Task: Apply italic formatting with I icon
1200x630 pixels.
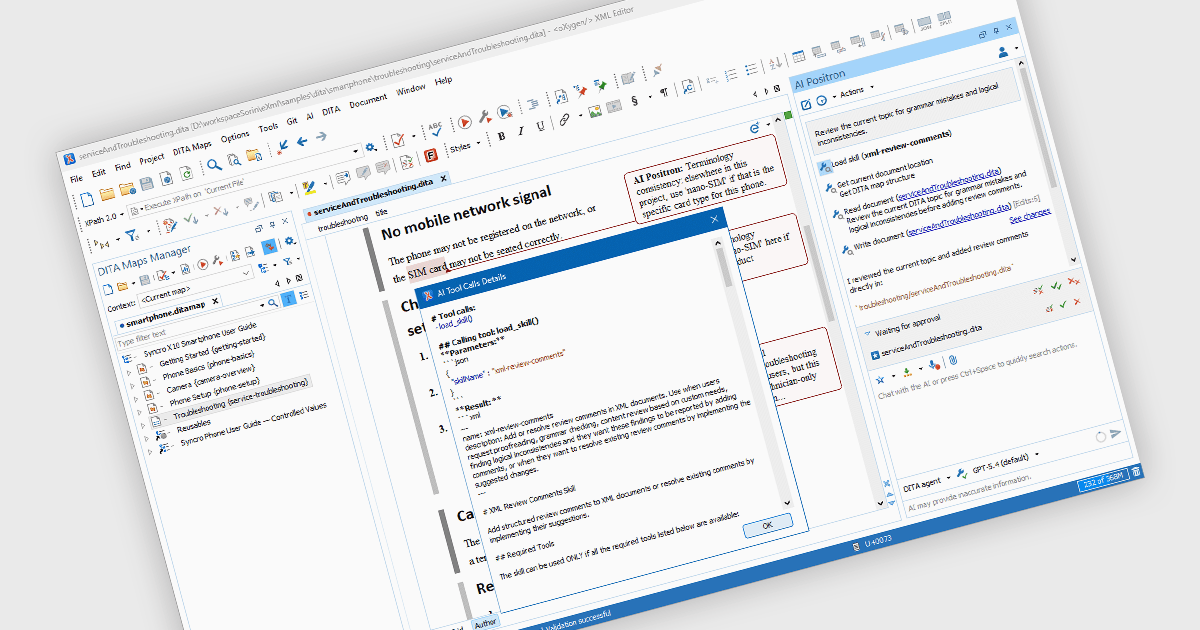Action: pyautogui.click(x=521, y=131)
